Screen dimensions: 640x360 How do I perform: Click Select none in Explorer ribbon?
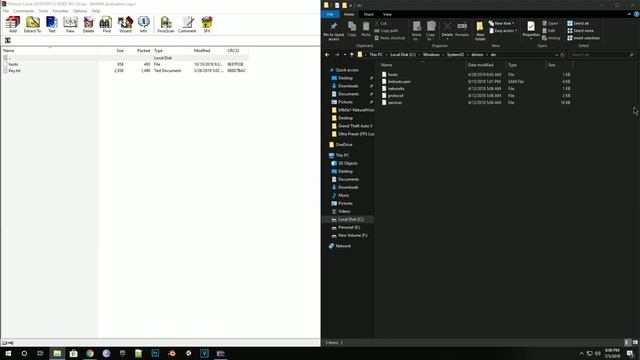(580, 31)
